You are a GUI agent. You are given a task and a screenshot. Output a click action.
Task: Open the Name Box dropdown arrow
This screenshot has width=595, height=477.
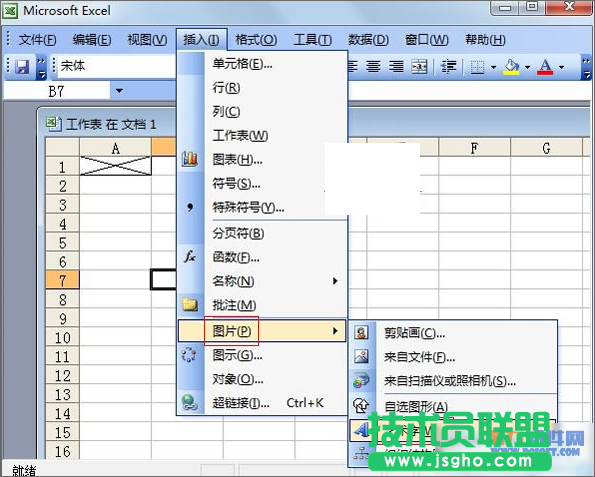119,91
